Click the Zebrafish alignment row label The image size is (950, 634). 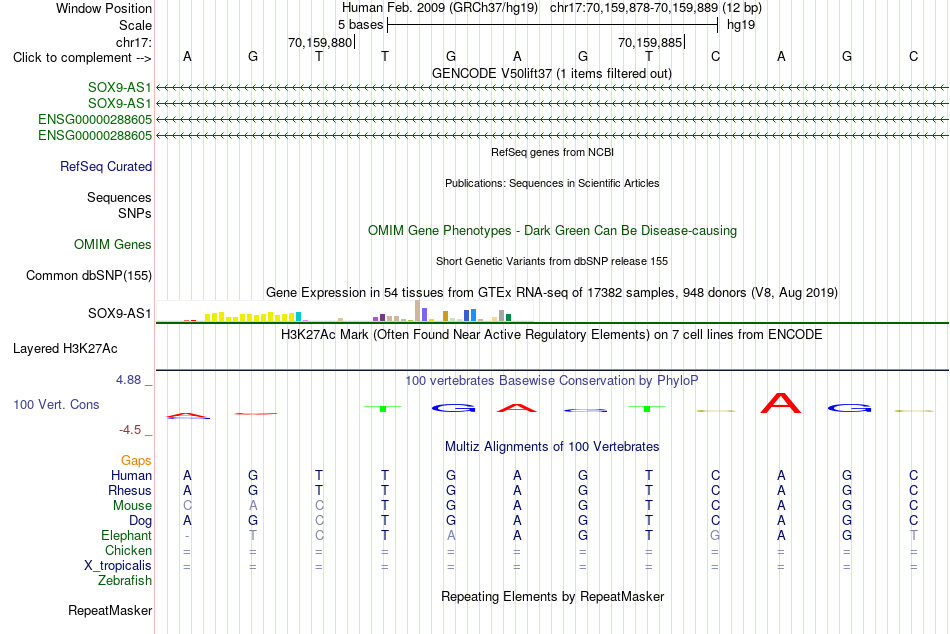(x=125, y=580)
